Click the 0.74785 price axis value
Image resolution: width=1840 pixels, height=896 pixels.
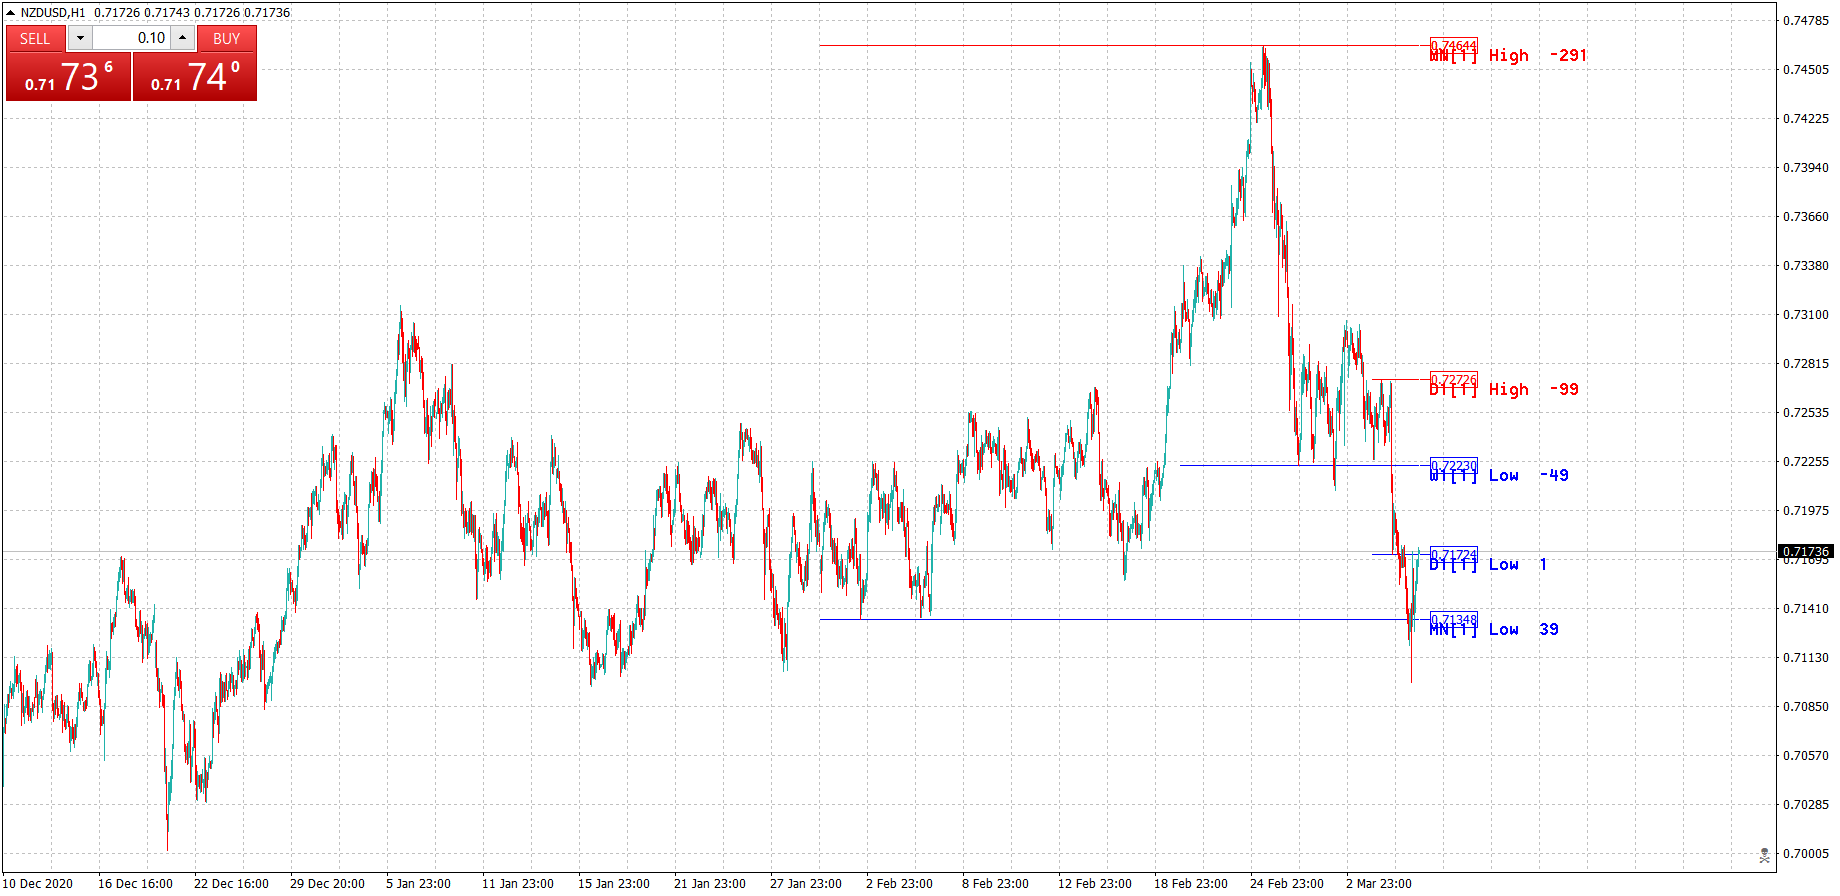click(1806, 21)
